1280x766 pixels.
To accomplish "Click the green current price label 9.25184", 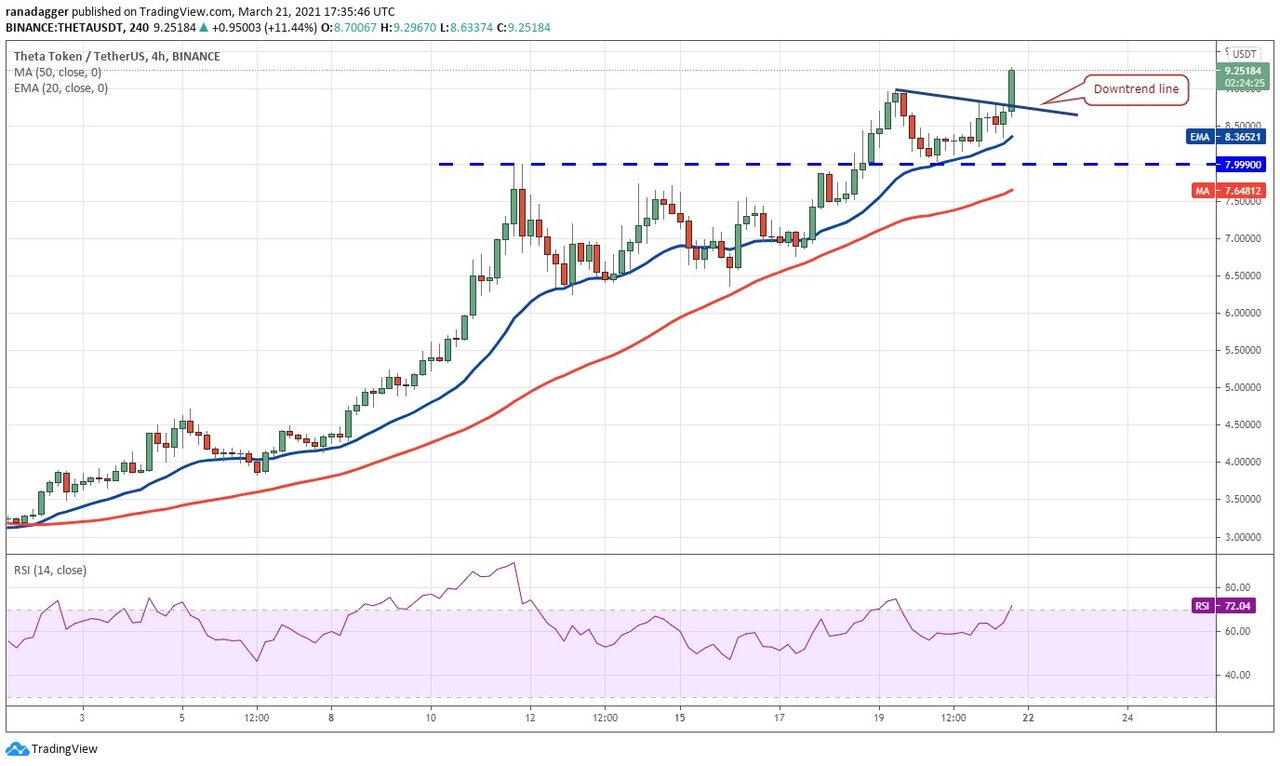I will click(1244, 70).
